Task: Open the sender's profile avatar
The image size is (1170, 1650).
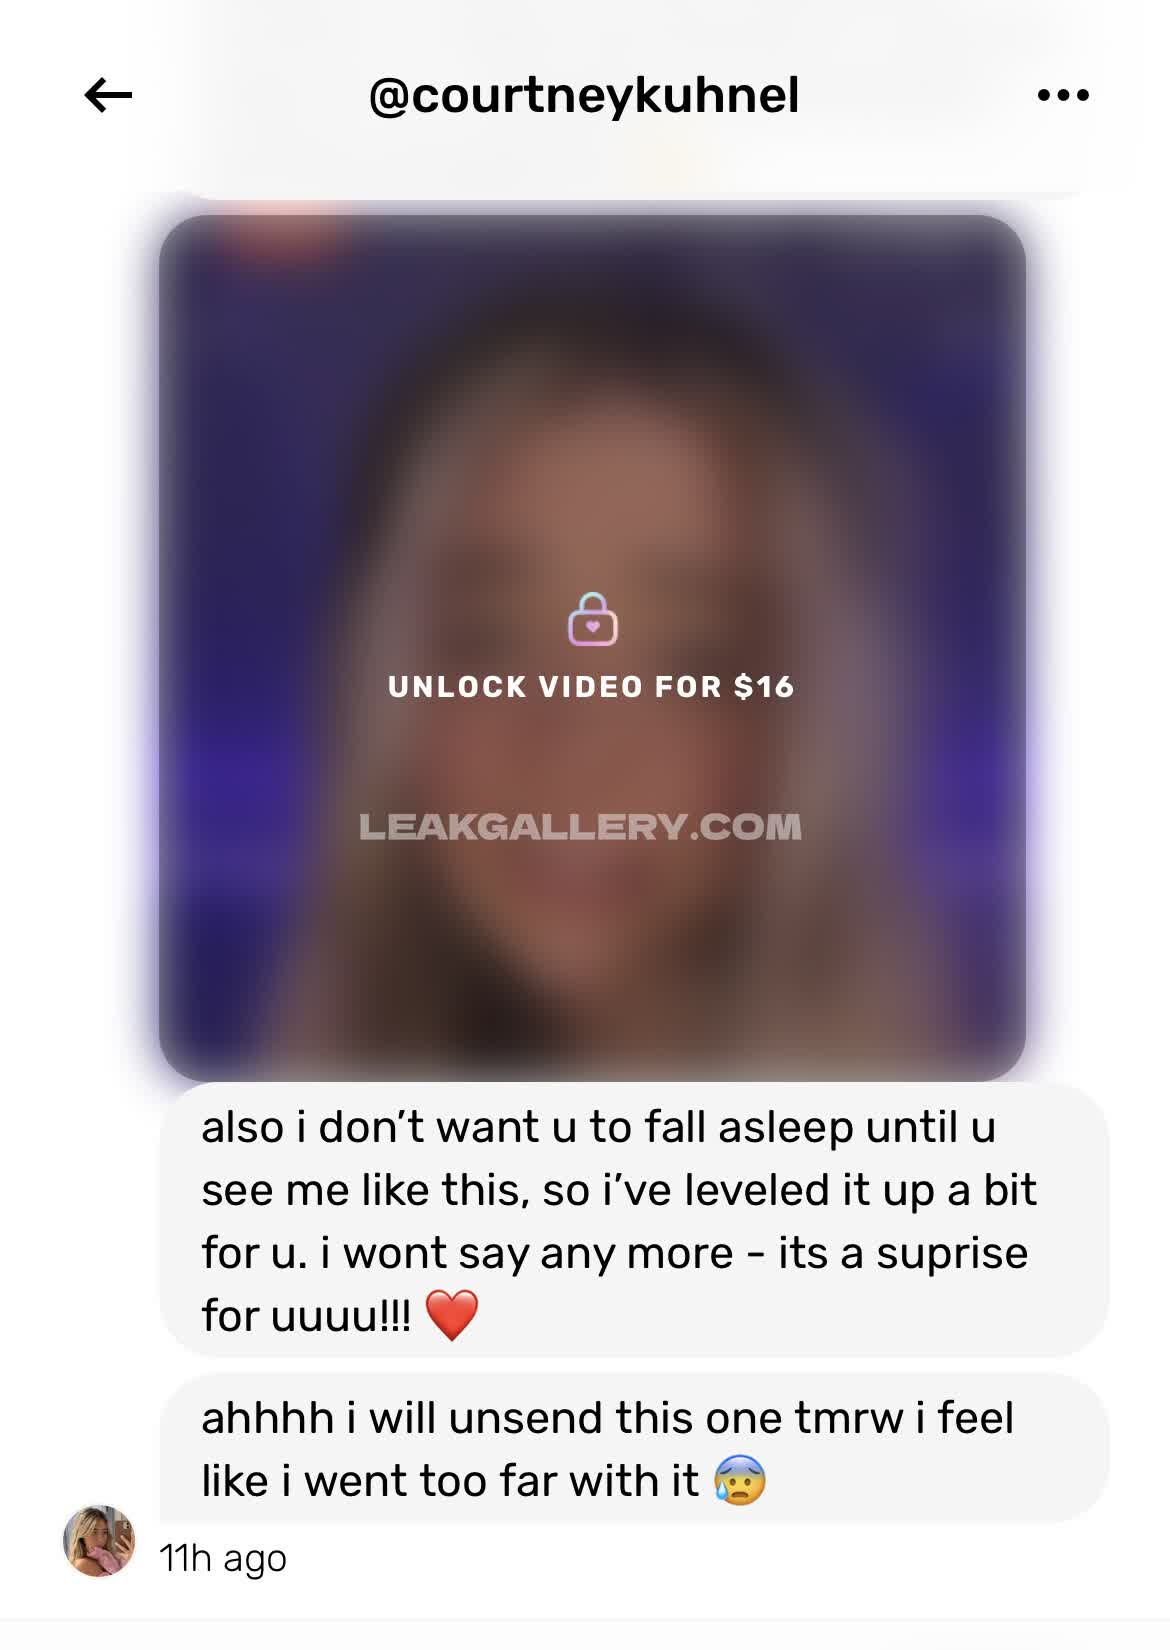Action: pos(99,1541)
